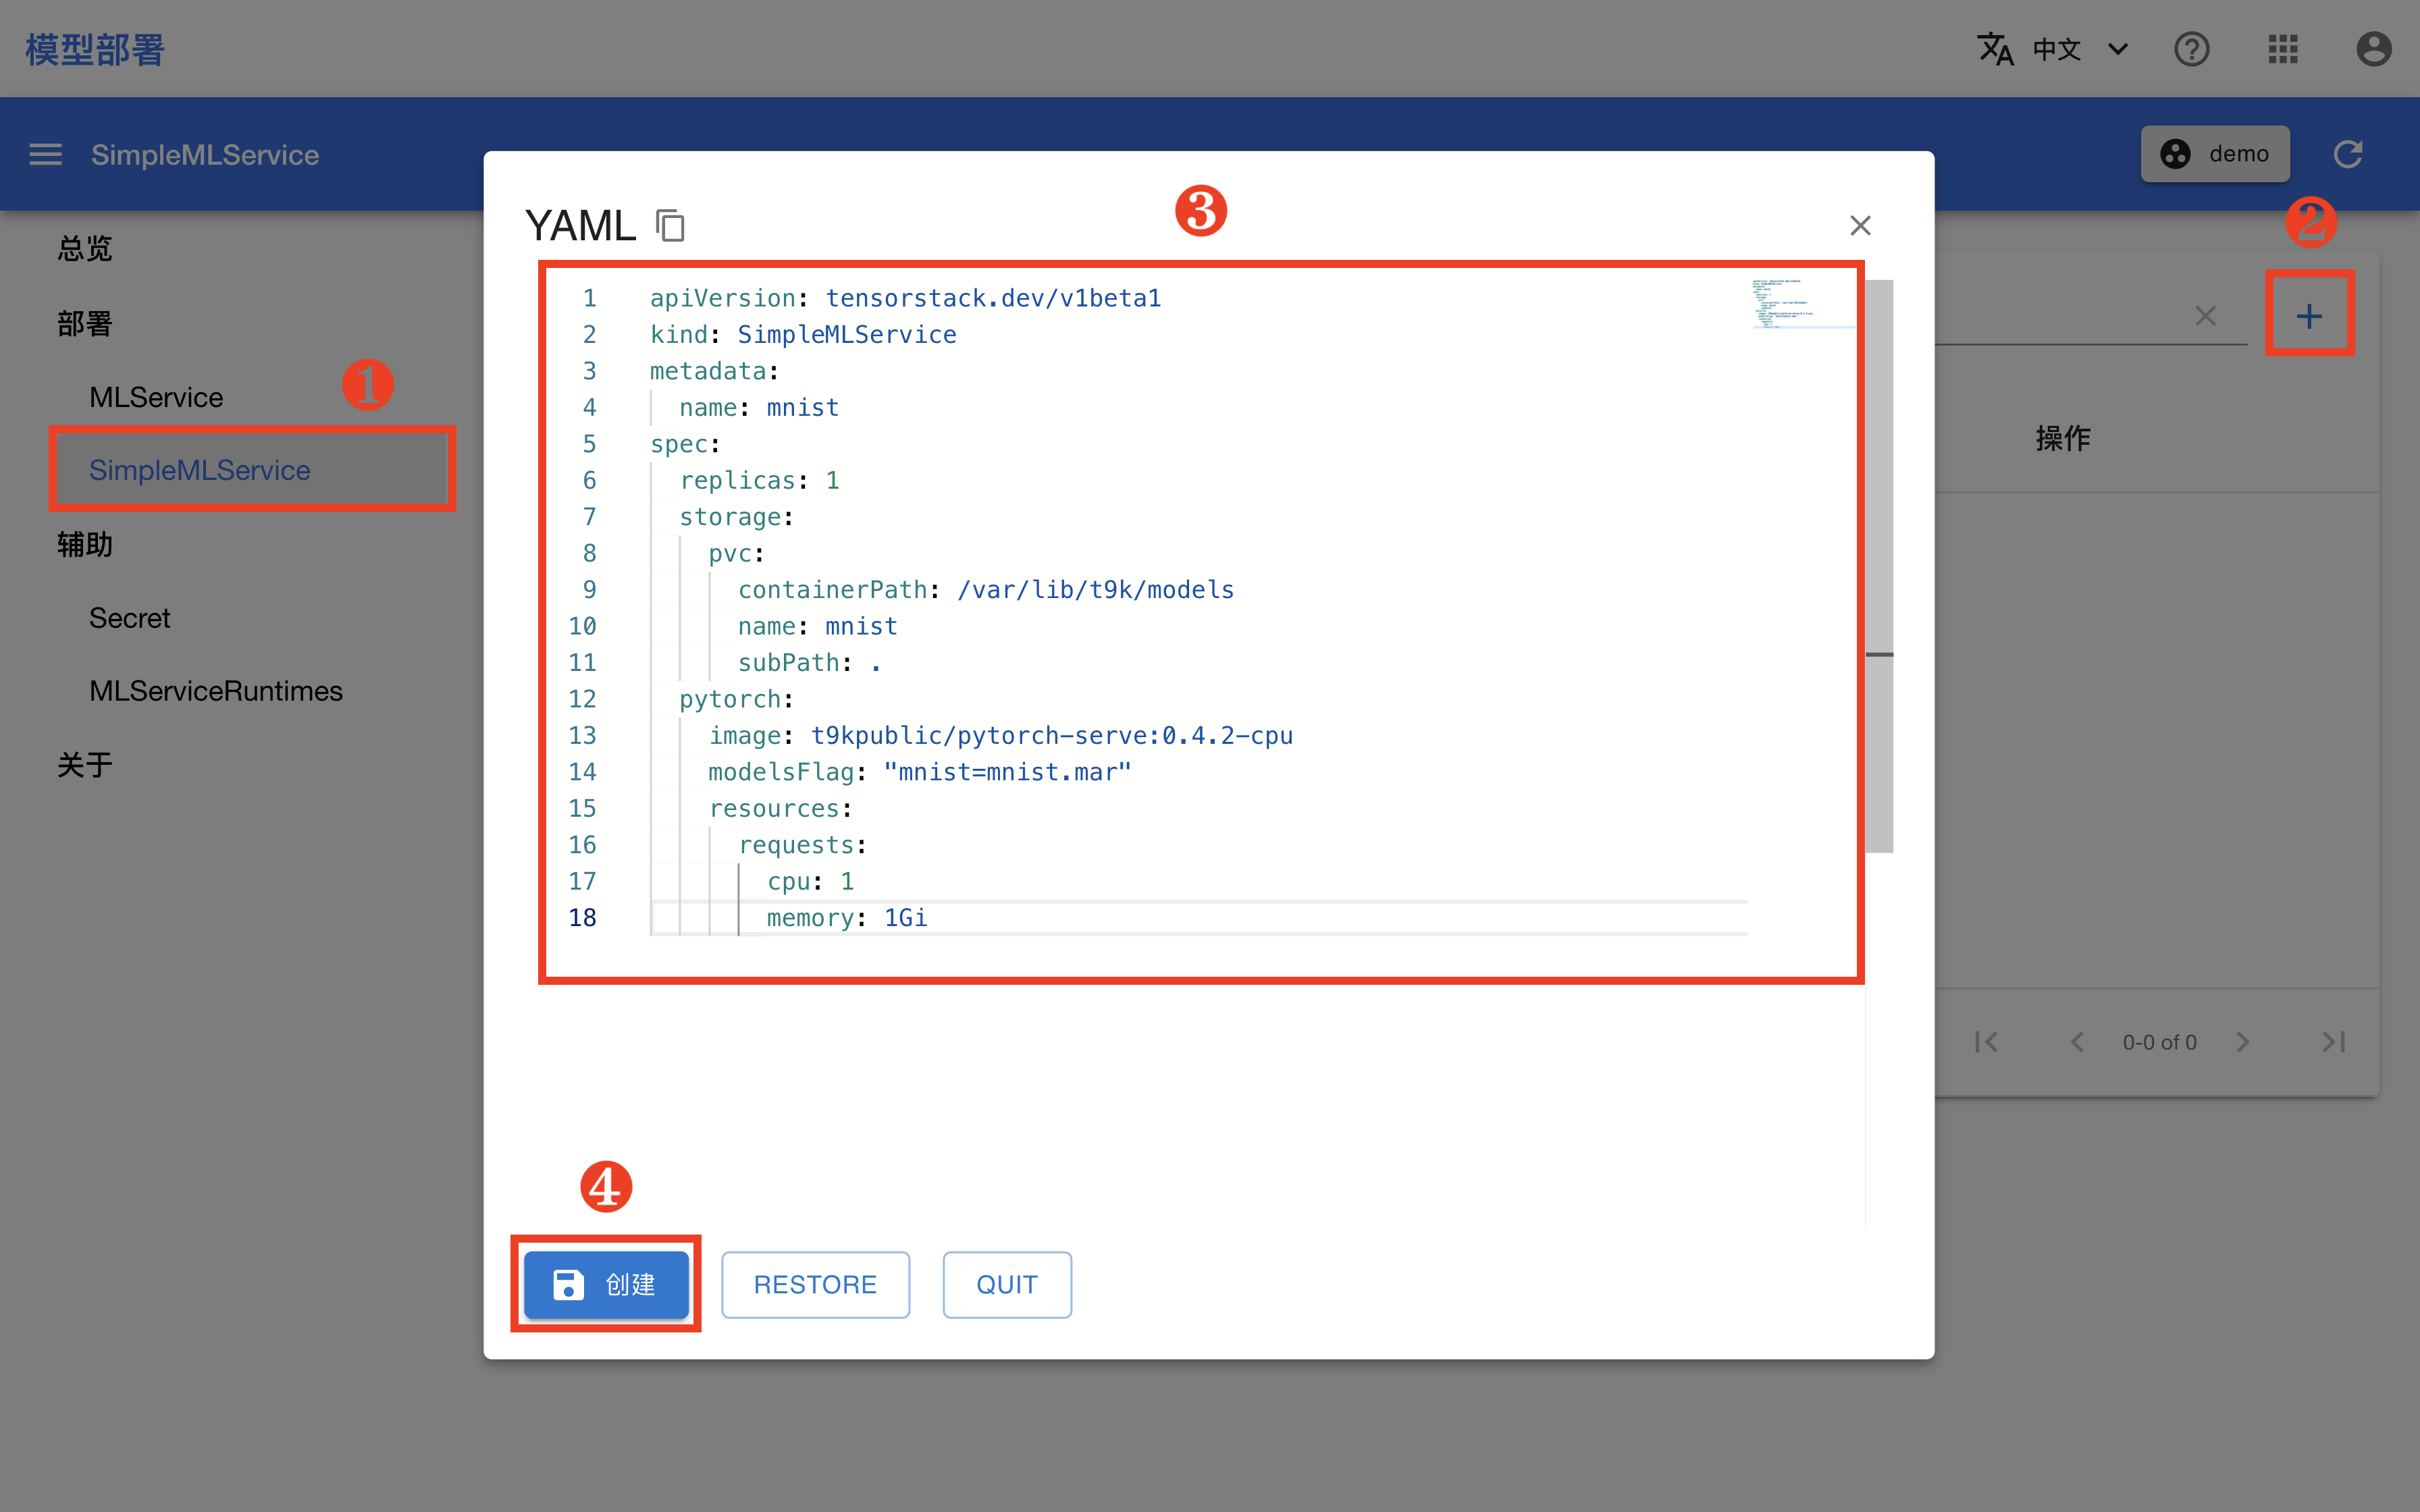Click 'containerPath' line in the editor
Viewport: 2420px width, 1512px height.
[x=986, y=590]
